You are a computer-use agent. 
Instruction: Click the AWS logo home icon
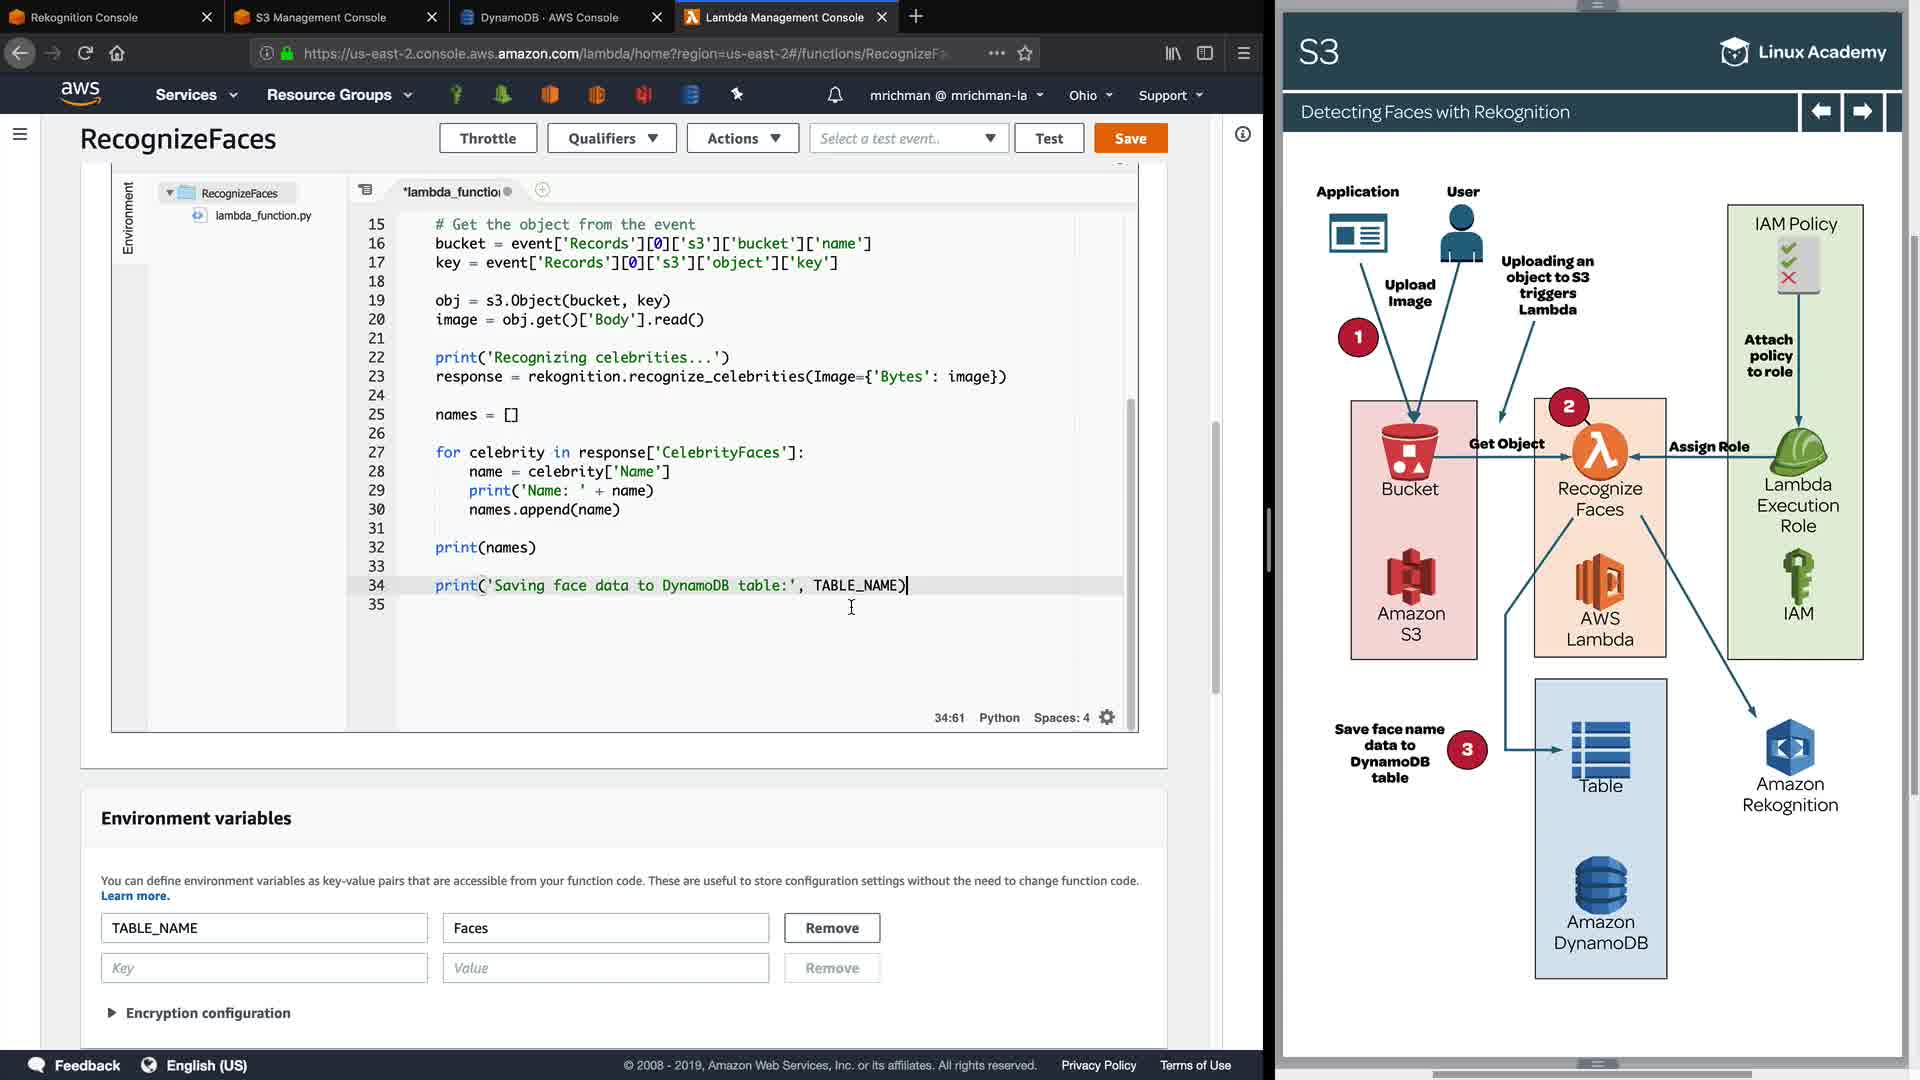click(x=80, y=94)
